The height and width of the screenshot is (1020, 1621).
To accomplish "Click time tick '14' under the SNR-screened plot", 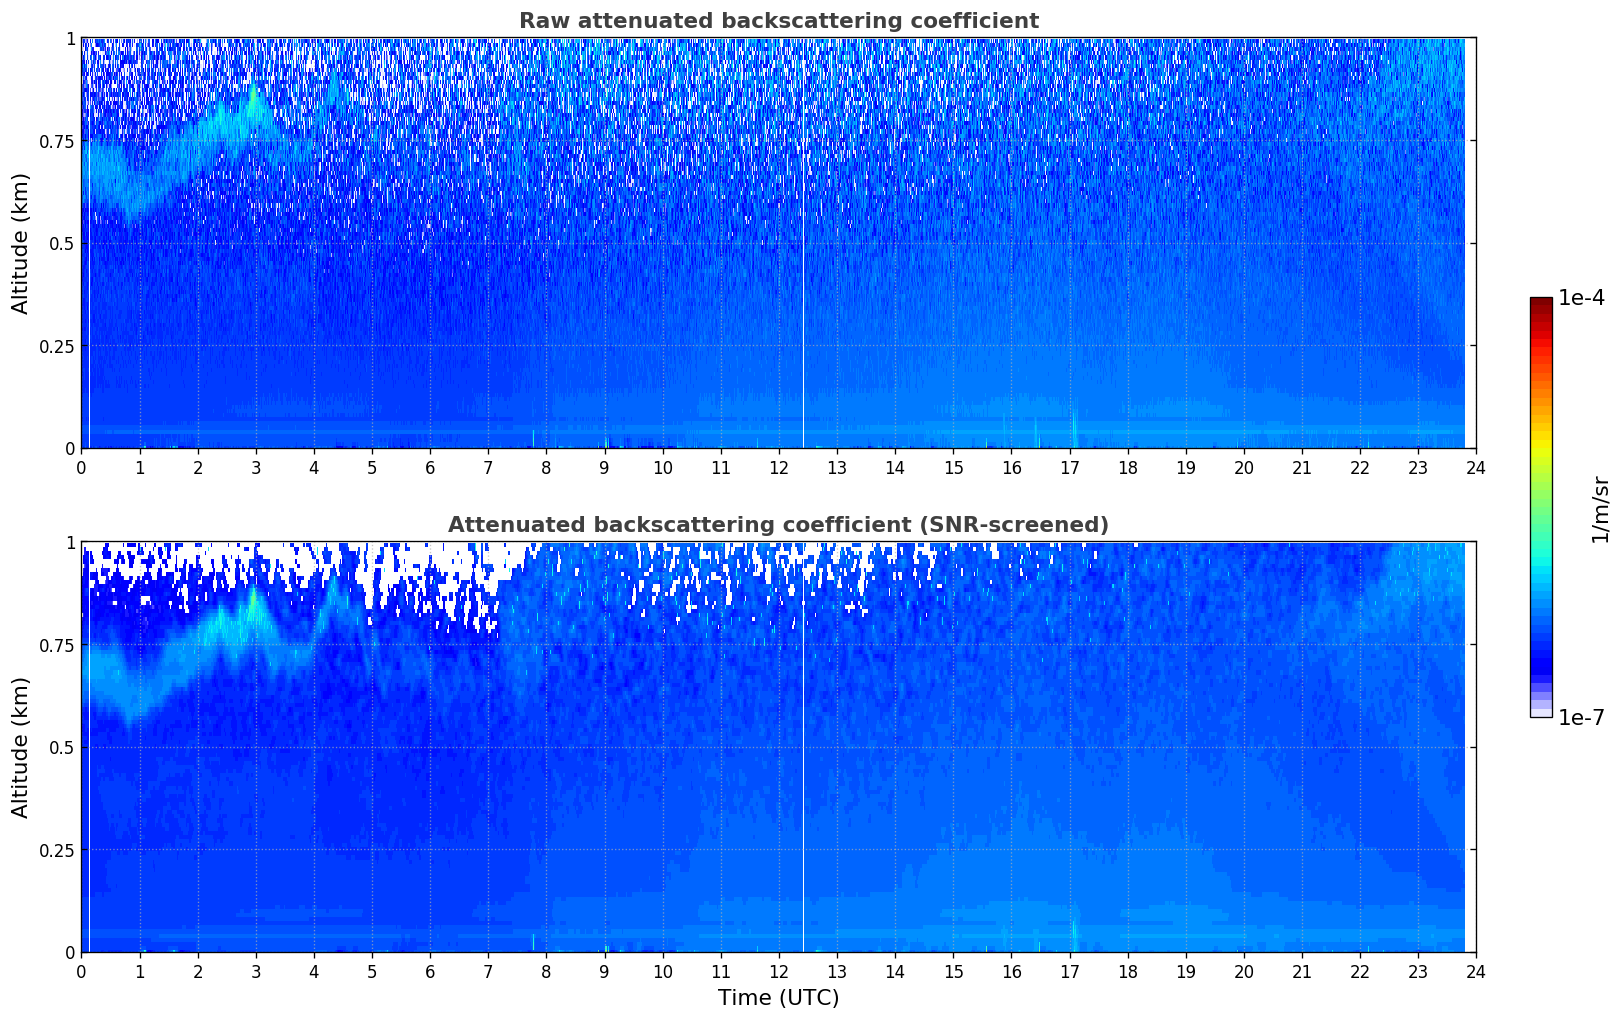I will tap(895, 971).
